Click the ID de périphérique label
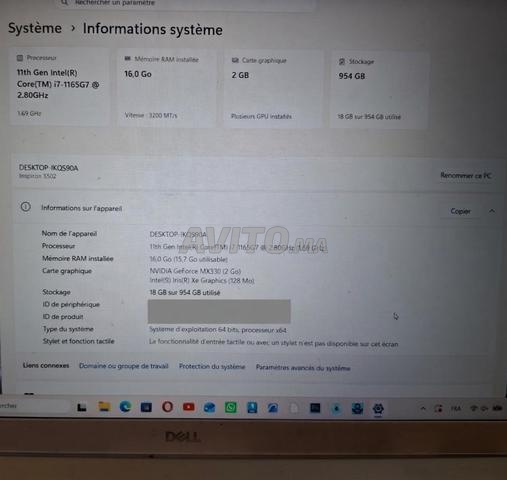 71,304
